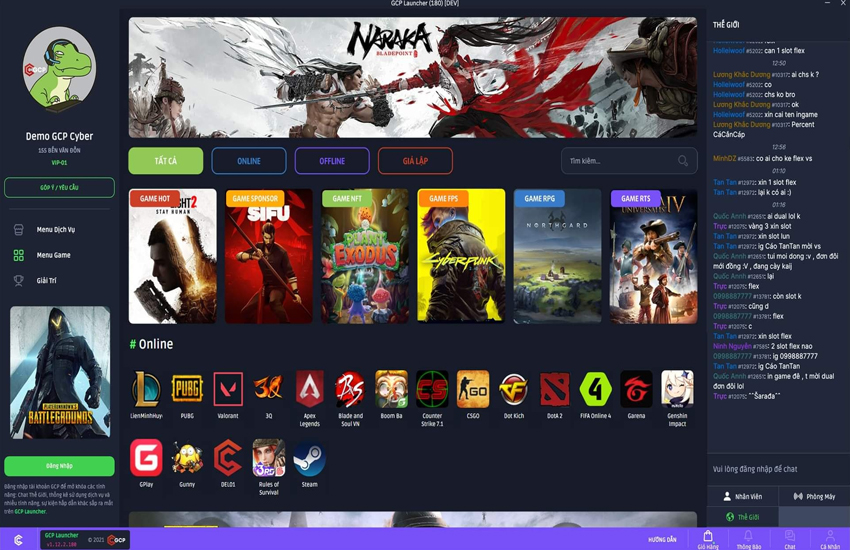Click the dinosaur profile avatar
850x550 pixels.
click(60, 68)
